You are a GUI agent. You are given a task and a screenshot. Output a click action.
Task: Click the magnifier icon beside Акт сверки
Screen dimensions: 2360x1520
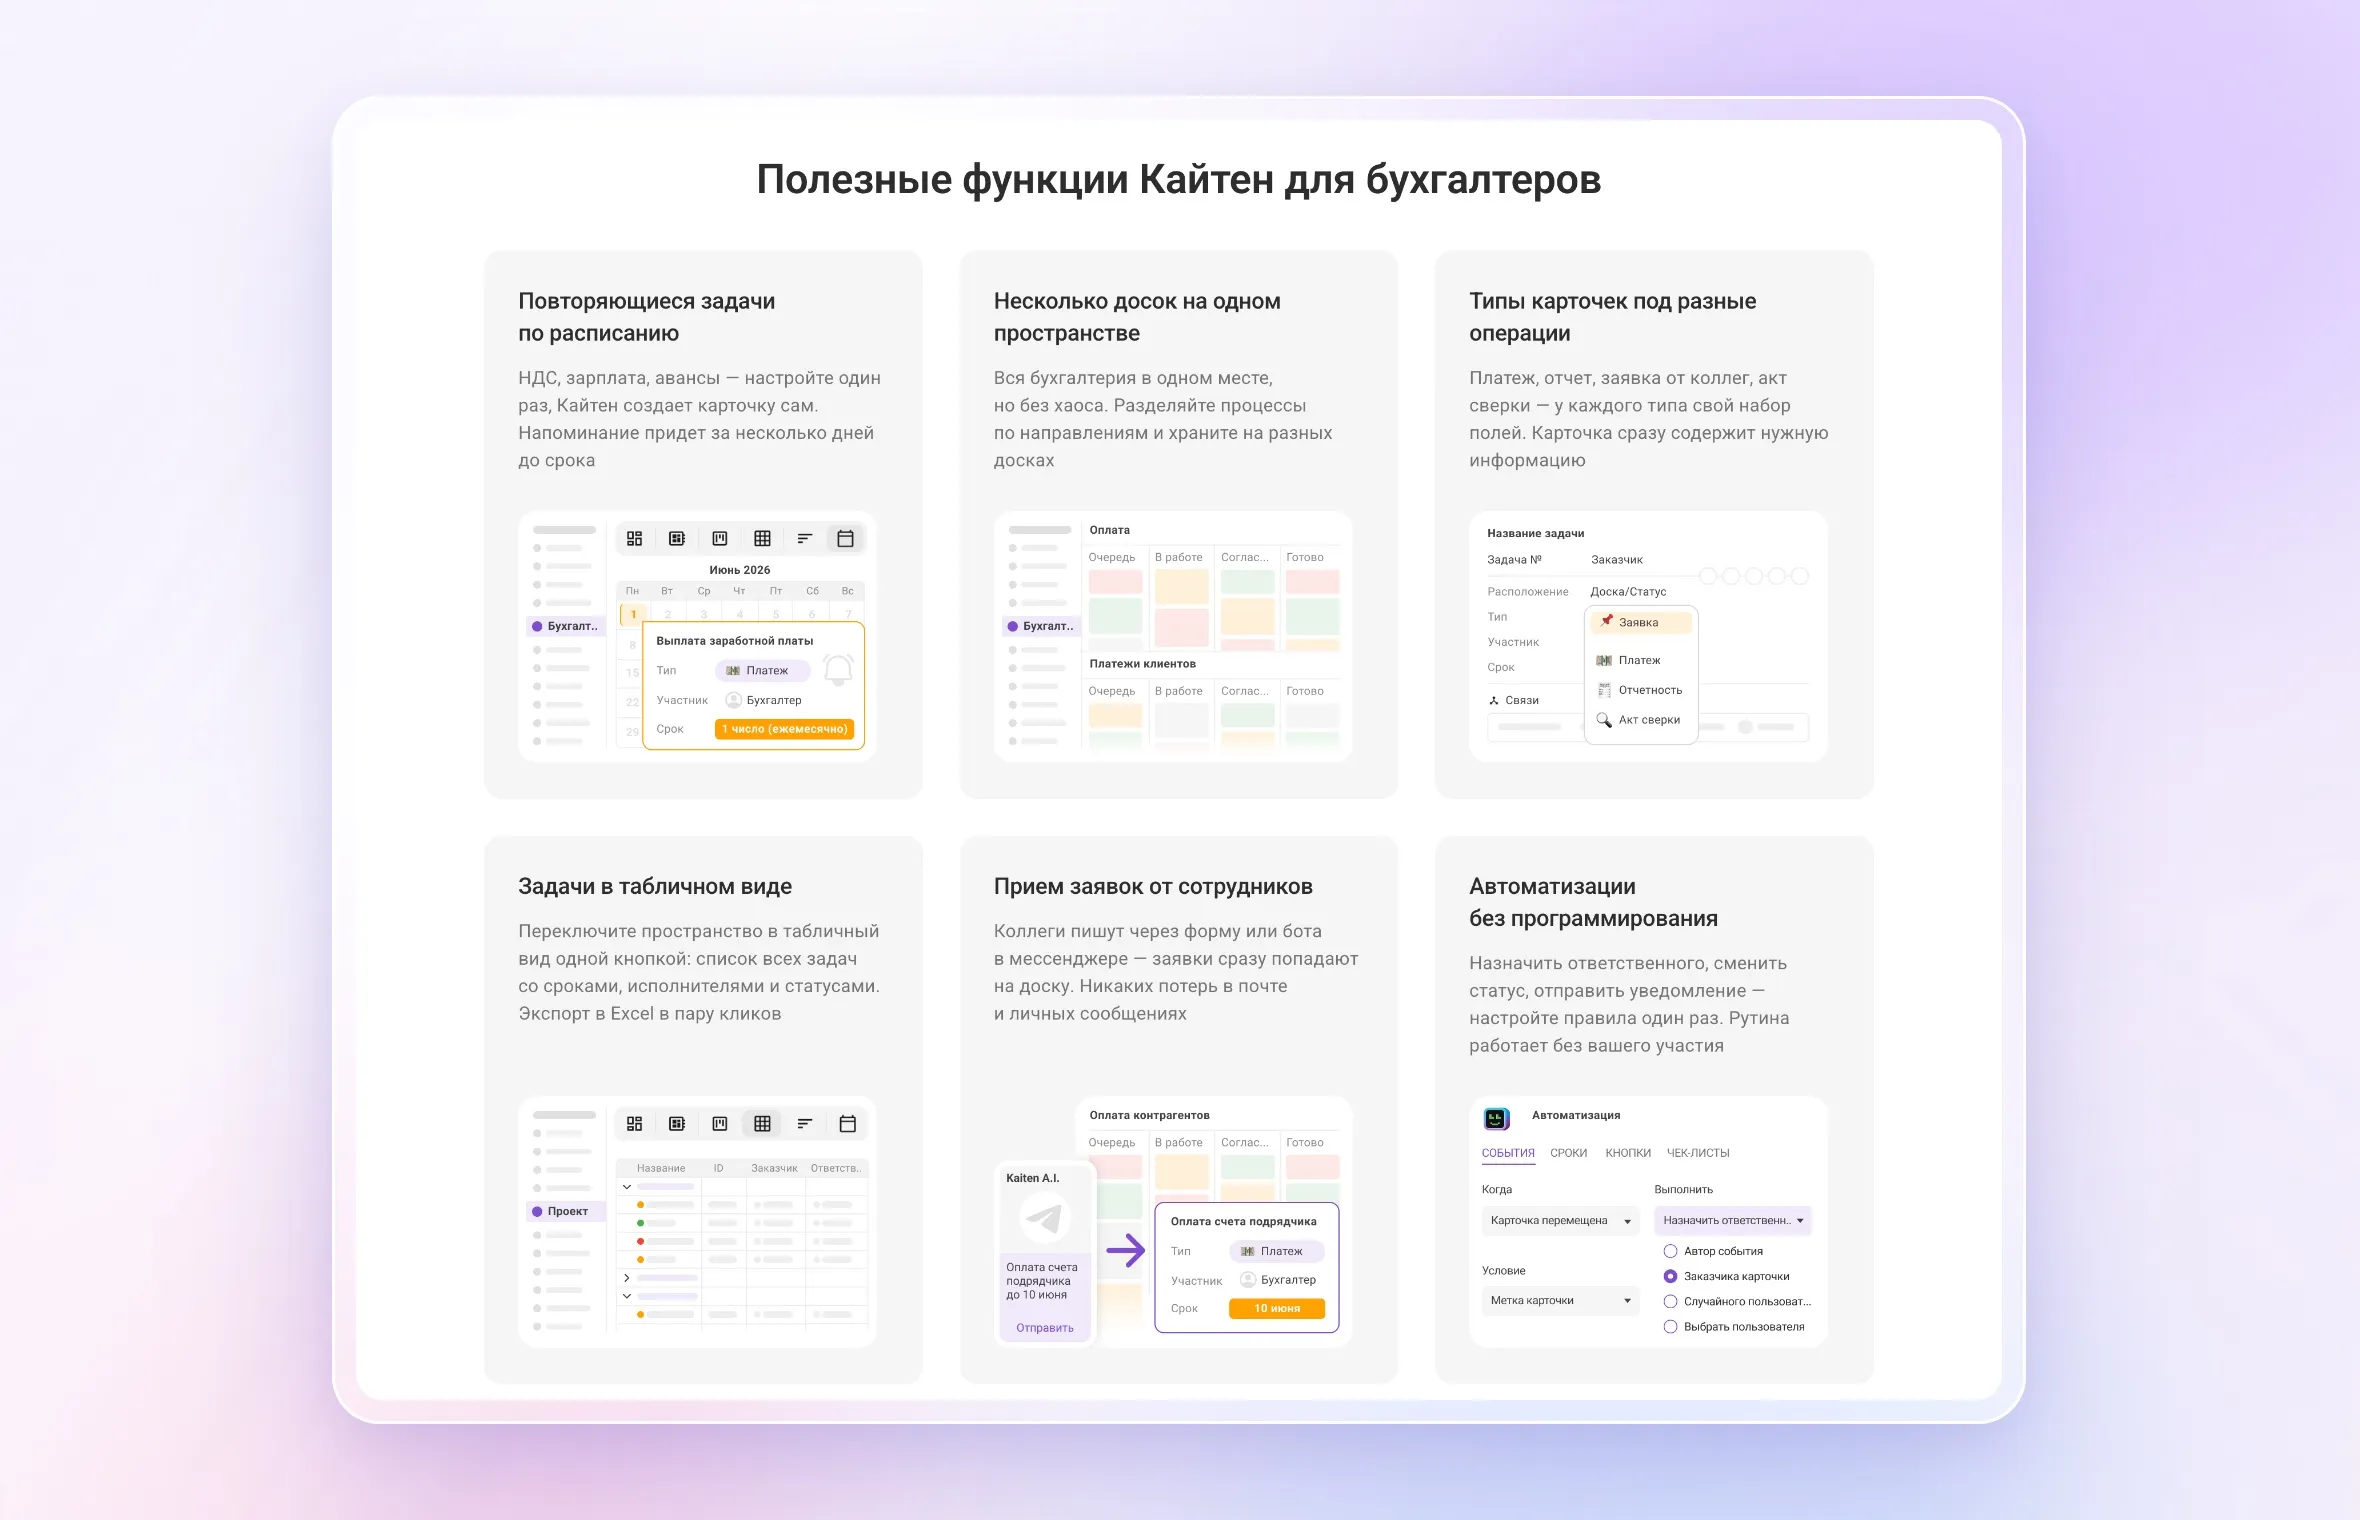[x=1604, y=720]
